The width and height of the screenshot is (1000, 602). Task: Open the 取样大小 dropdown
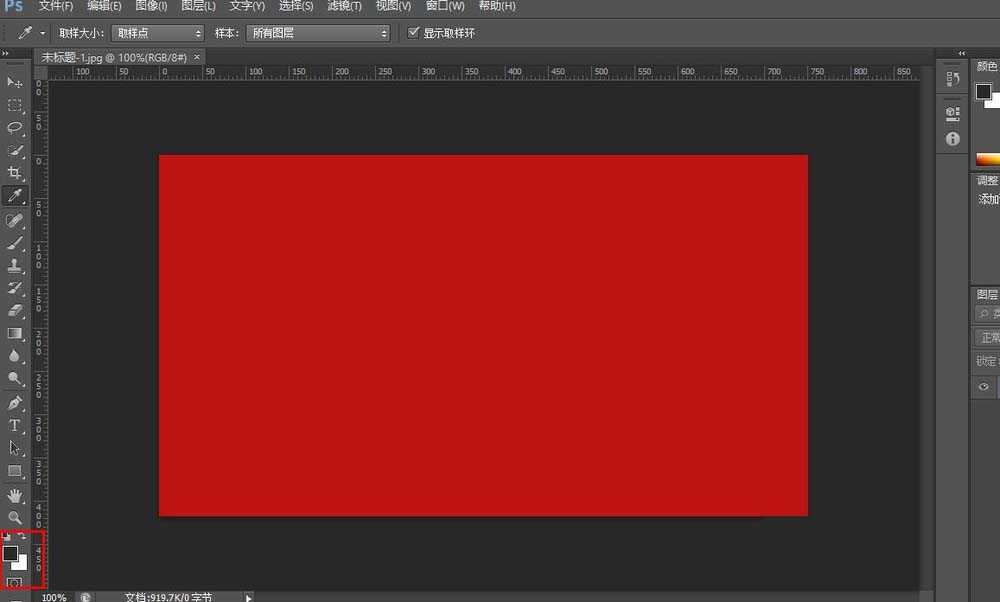click(157, 33)
